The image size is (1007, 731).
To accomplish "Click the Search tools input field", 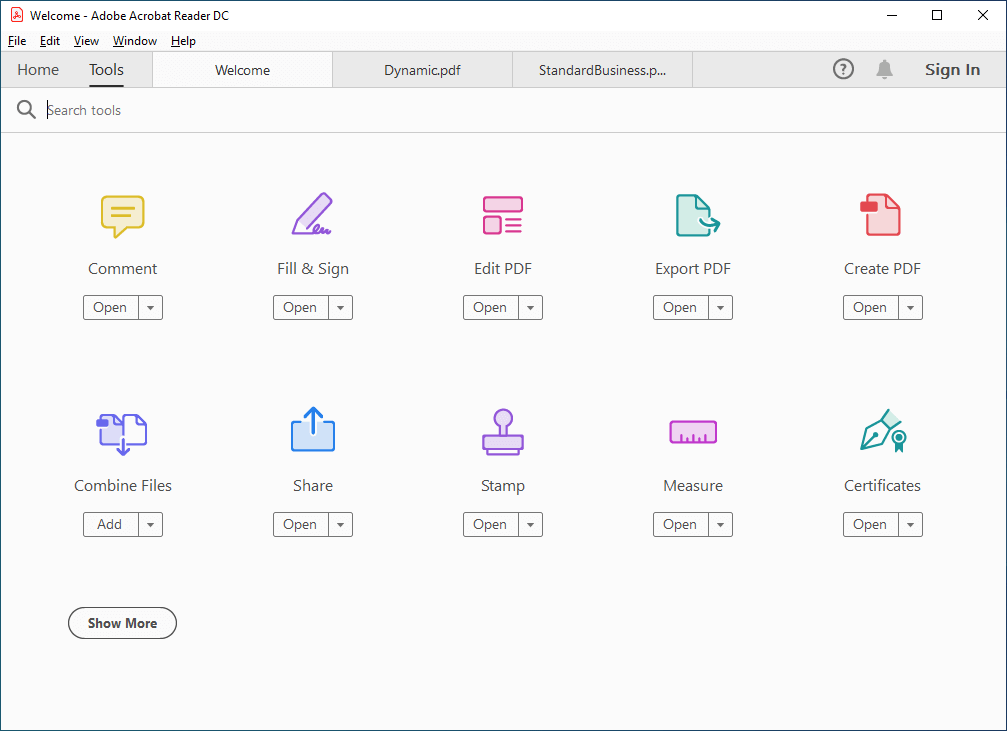I will 200,110.
